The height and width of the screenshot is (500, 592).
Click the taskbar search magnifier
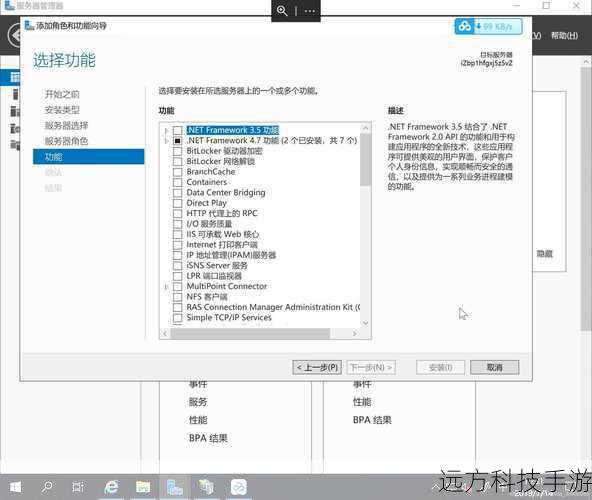tap(47, 487)
